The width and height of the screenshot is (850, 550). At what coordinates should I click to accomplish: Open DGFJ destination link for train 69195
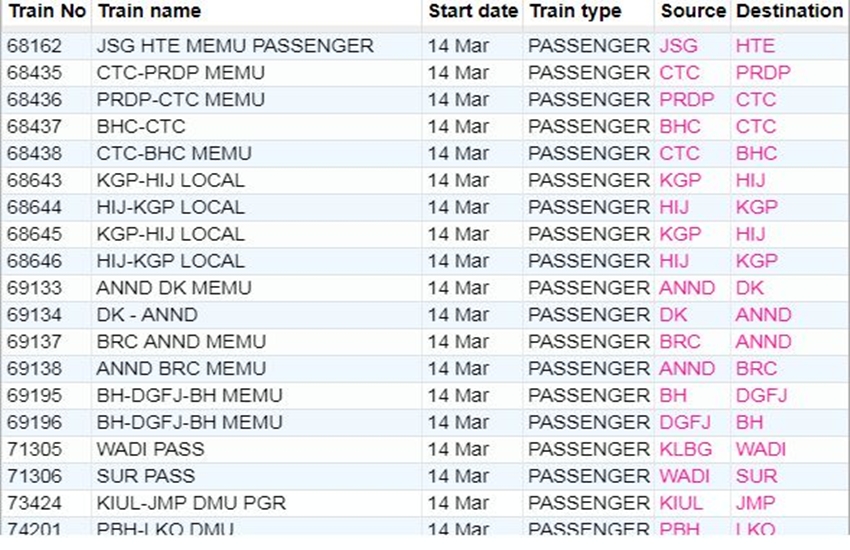coord(761,396)
